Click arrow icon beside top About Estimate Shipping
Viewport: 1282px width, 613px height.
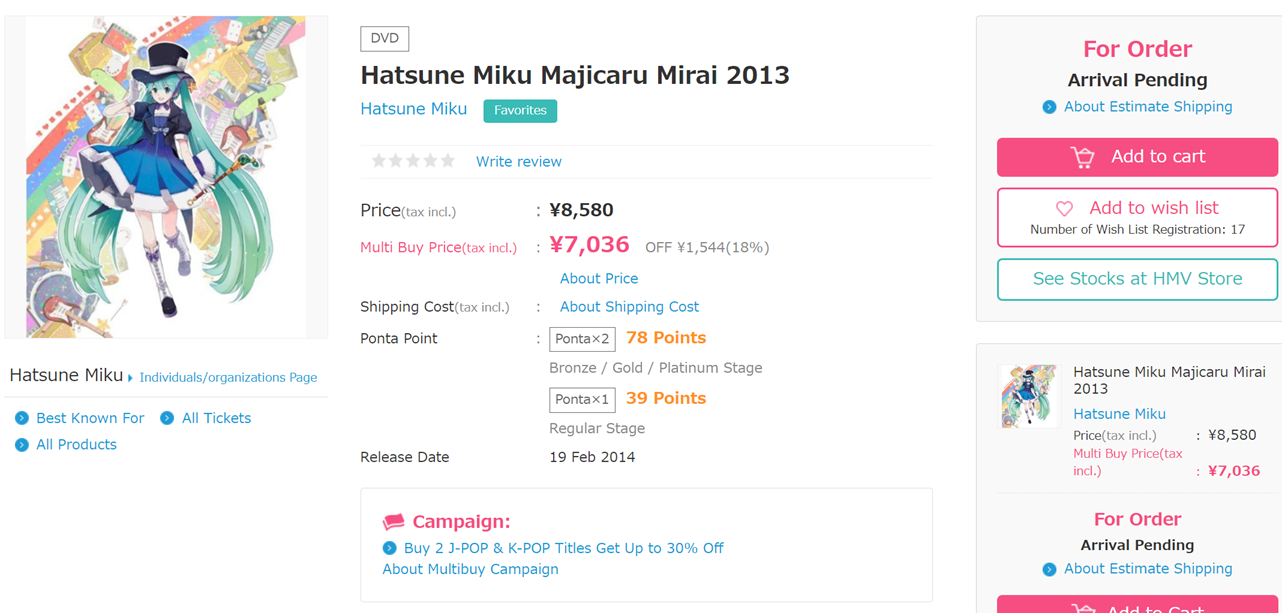point(1049,107)
